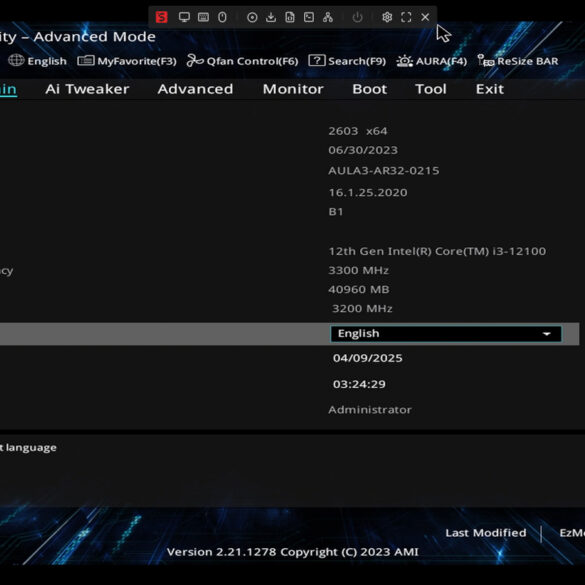Screen dimensions: 585x585
Task: Click the AURA light icon
Action: (x=405, y=61)
